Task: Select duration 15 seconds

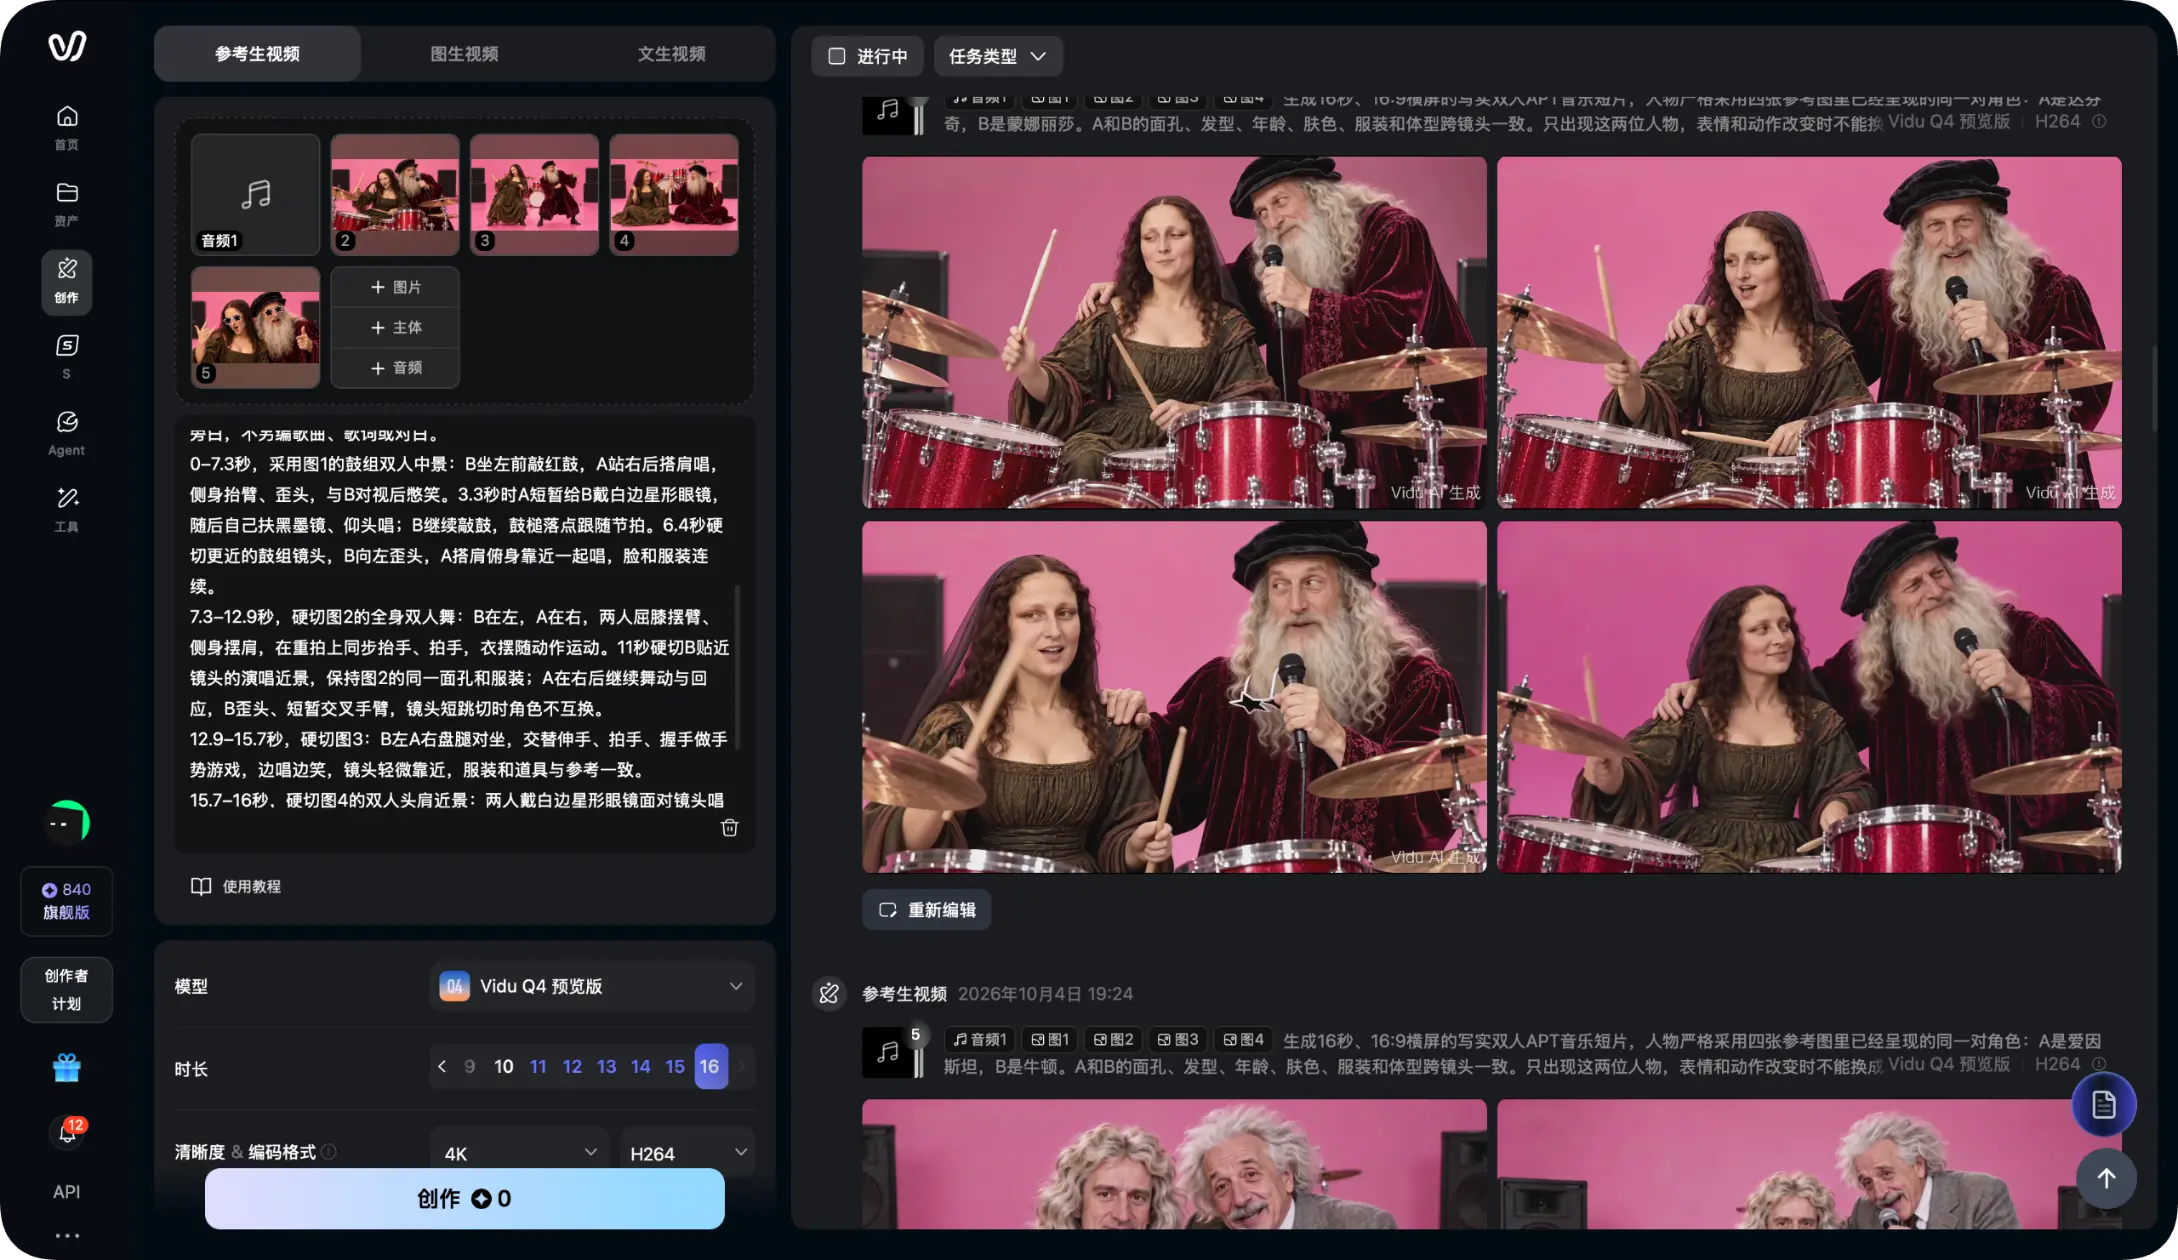Action: 675,1066
